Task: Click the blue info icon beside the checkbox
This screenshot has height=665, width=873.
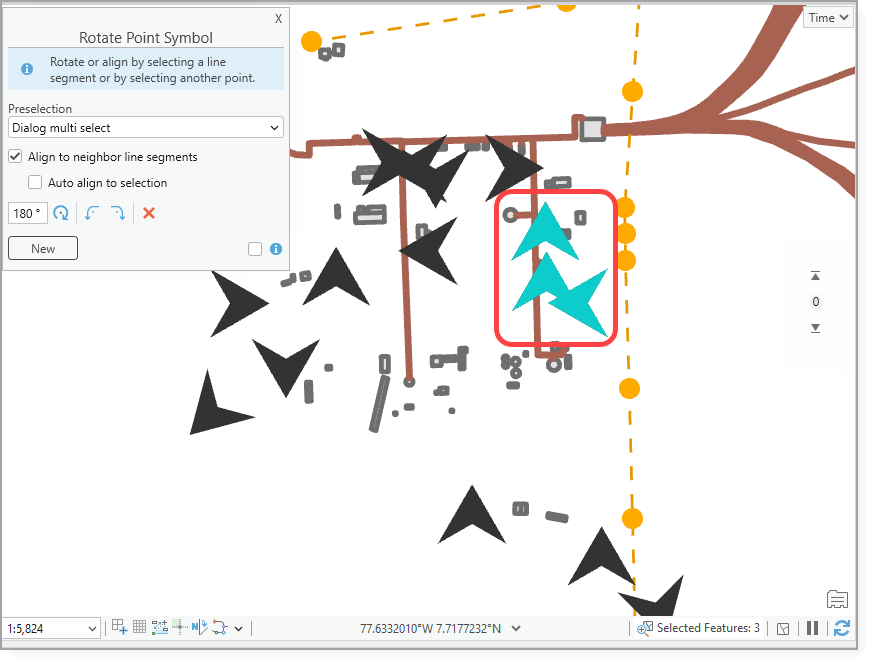Action: click(x=275, y=249)
